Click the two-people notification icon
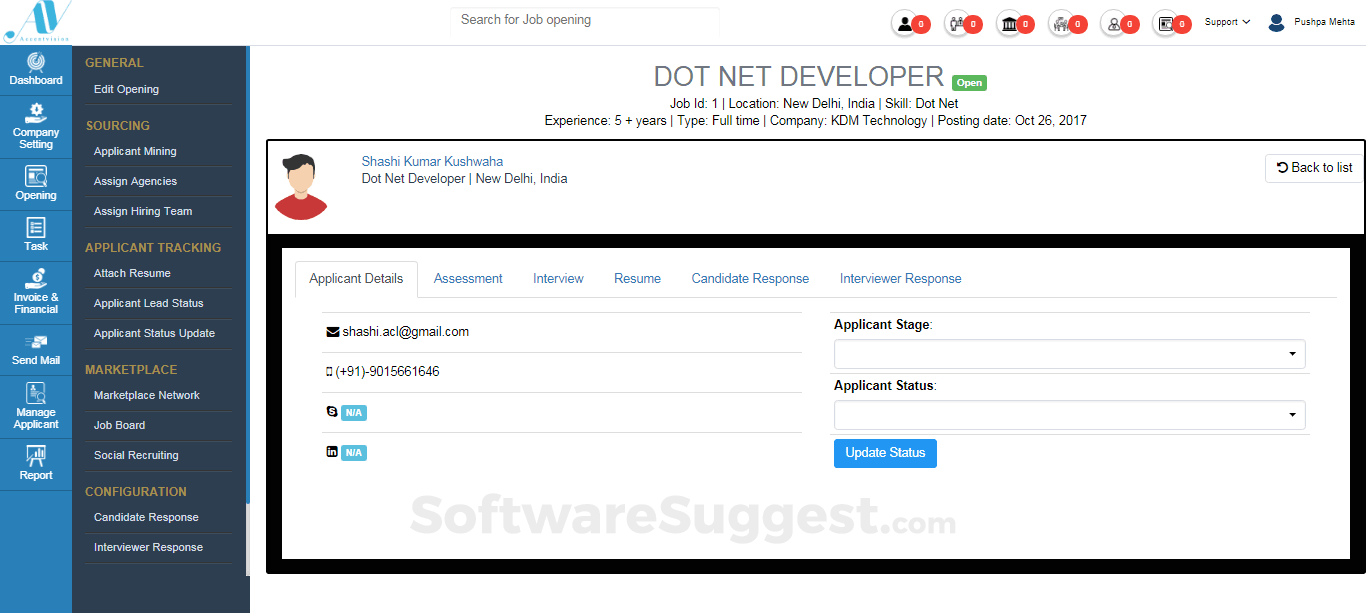Screen dimensions: 1366x613 click(x=958, y=24)
